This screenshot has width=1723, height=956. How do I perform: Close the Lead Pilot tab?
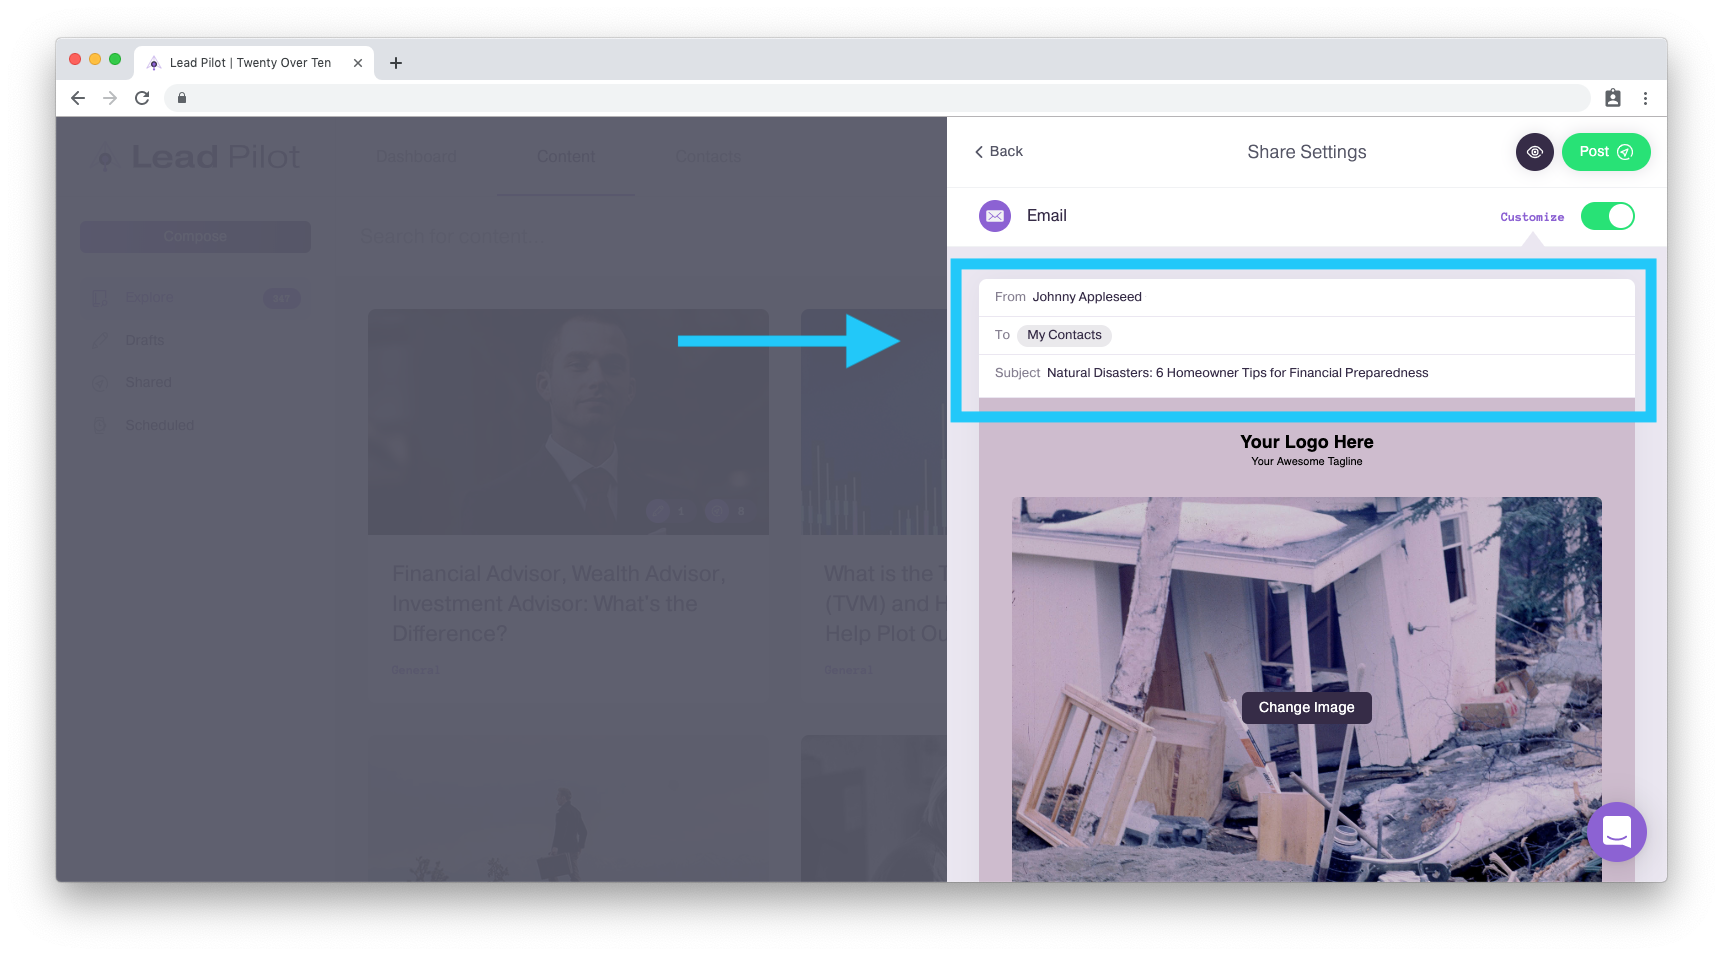[358, 63]
